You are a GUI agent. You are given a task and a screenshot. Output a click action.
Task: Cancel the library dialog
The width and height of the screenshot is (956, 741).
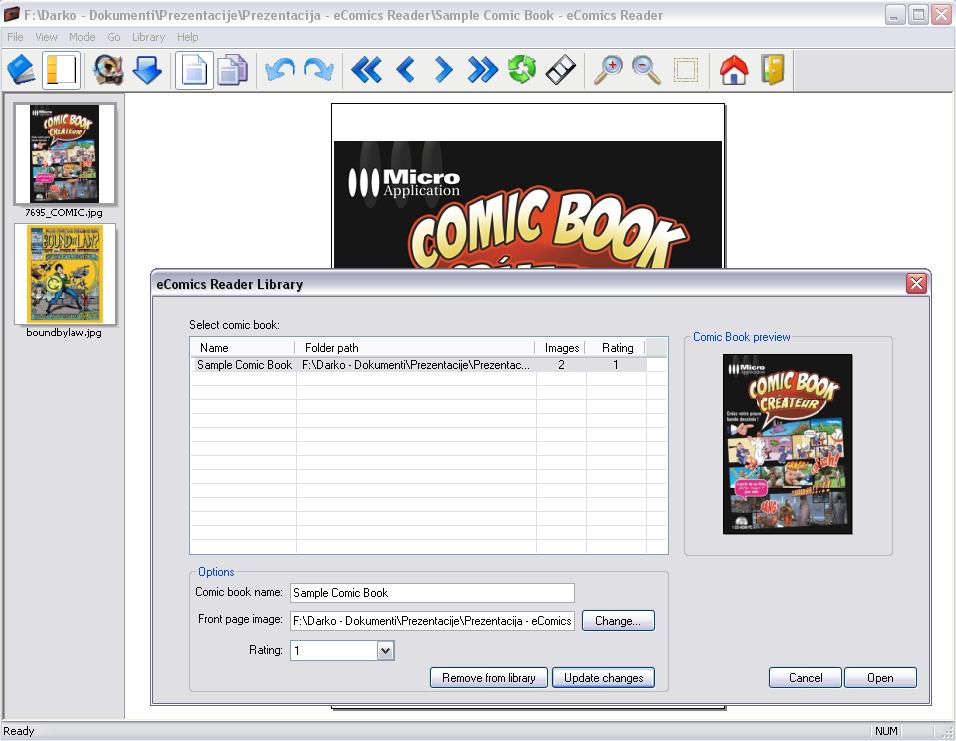click(805, 678)
